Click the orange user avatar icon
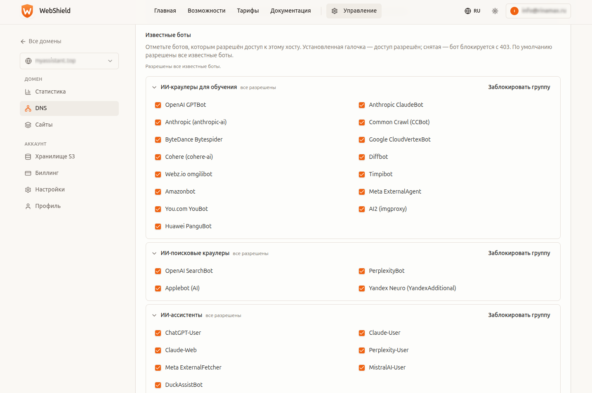Screen dimensions: 592x393 (514, 11)
